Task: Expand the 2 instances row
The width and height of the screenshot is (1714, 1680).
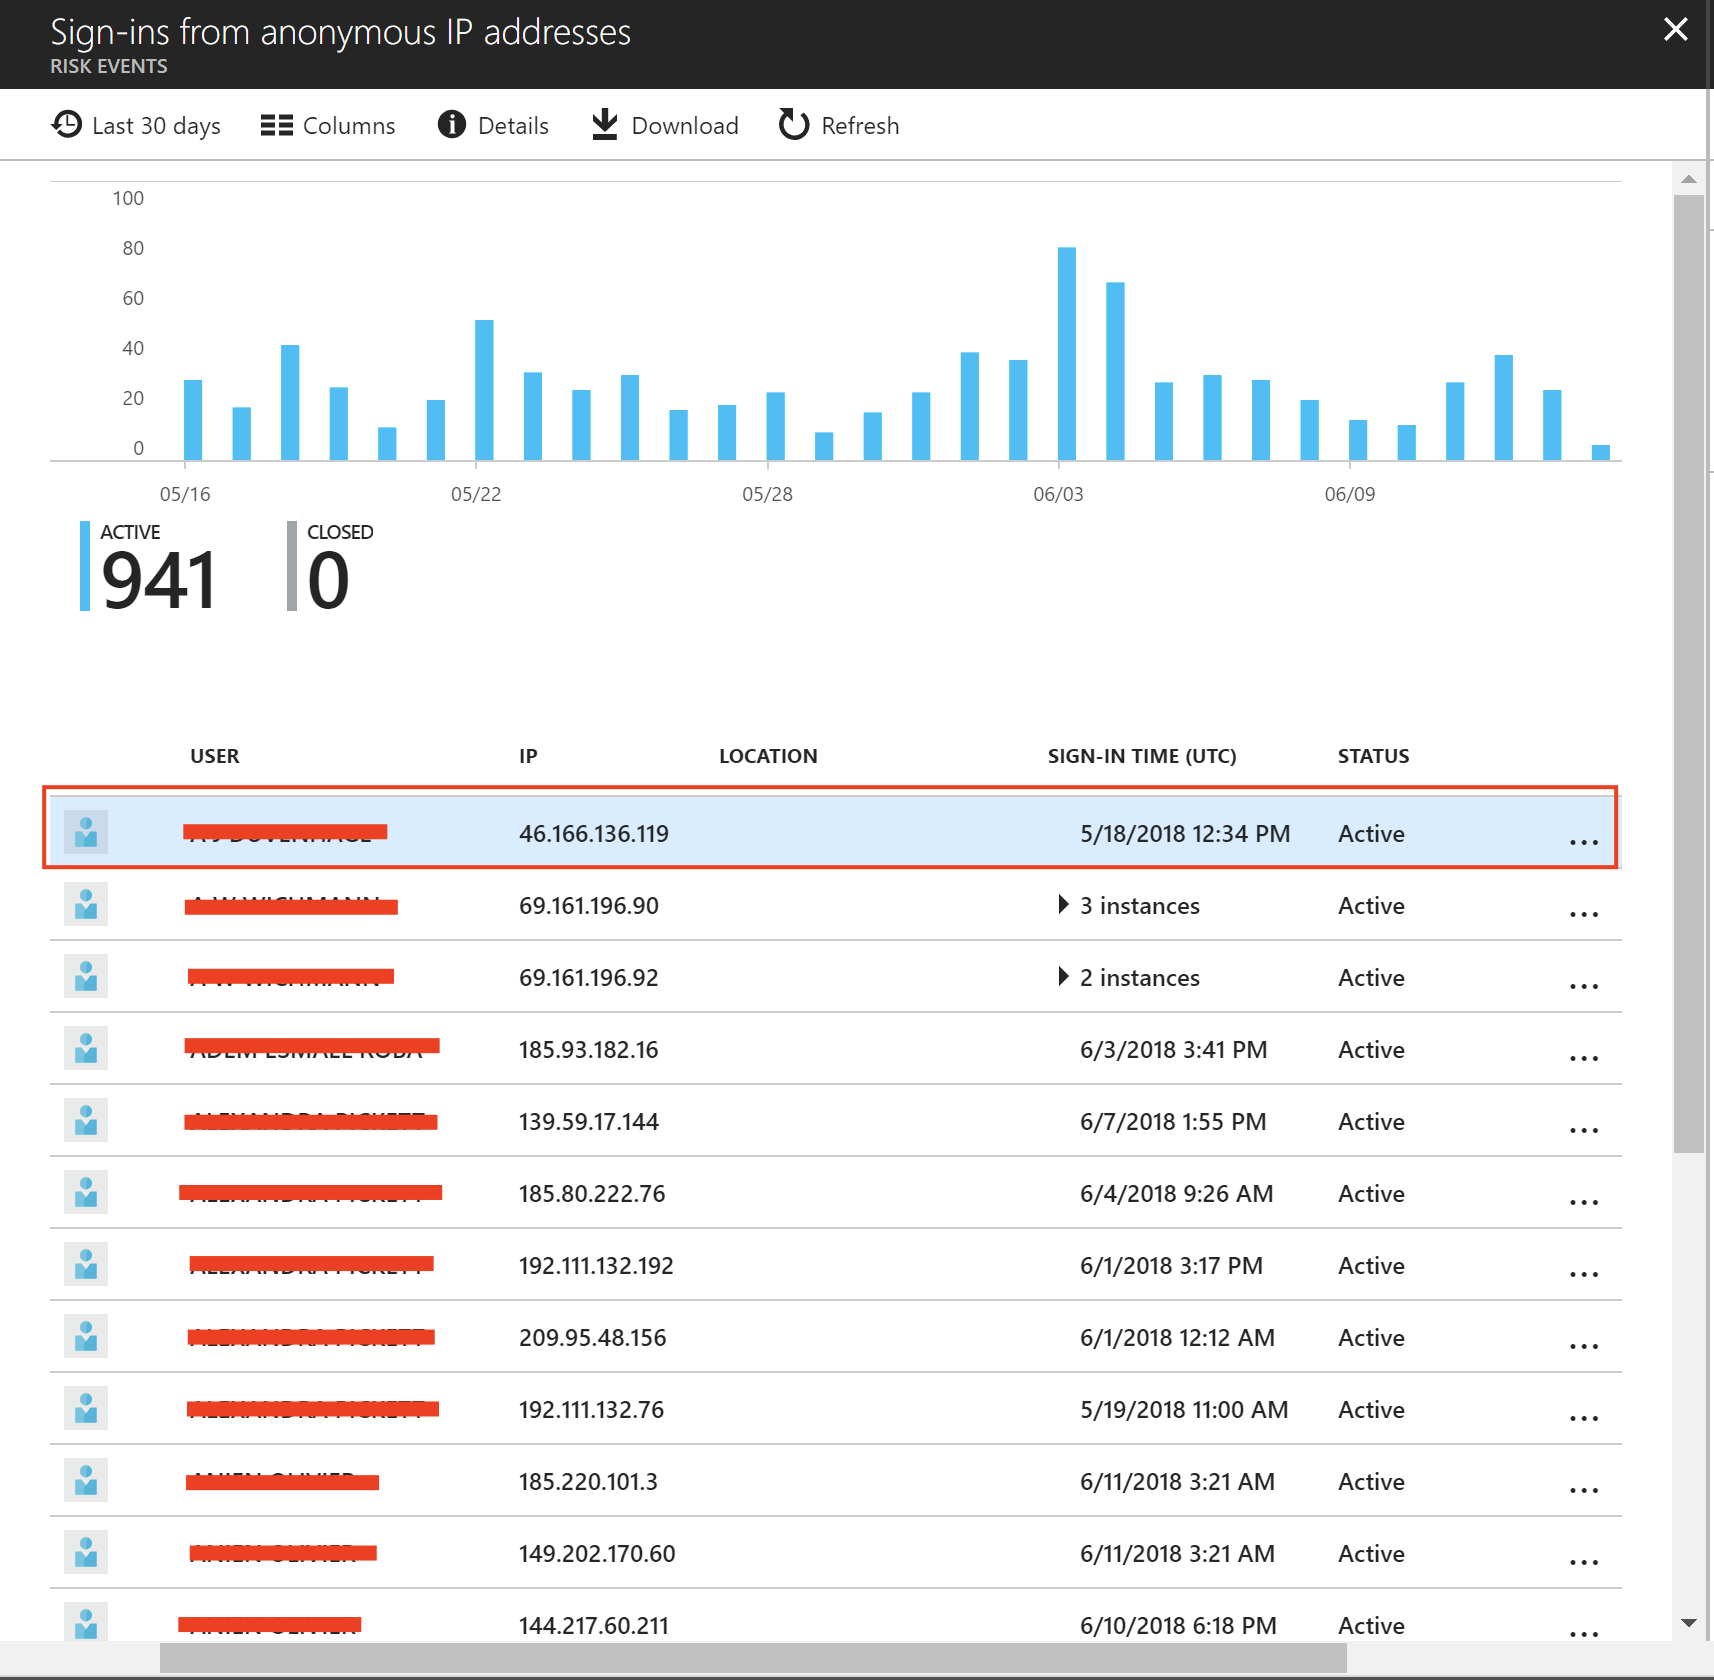Action: (x=1063, y=977)
